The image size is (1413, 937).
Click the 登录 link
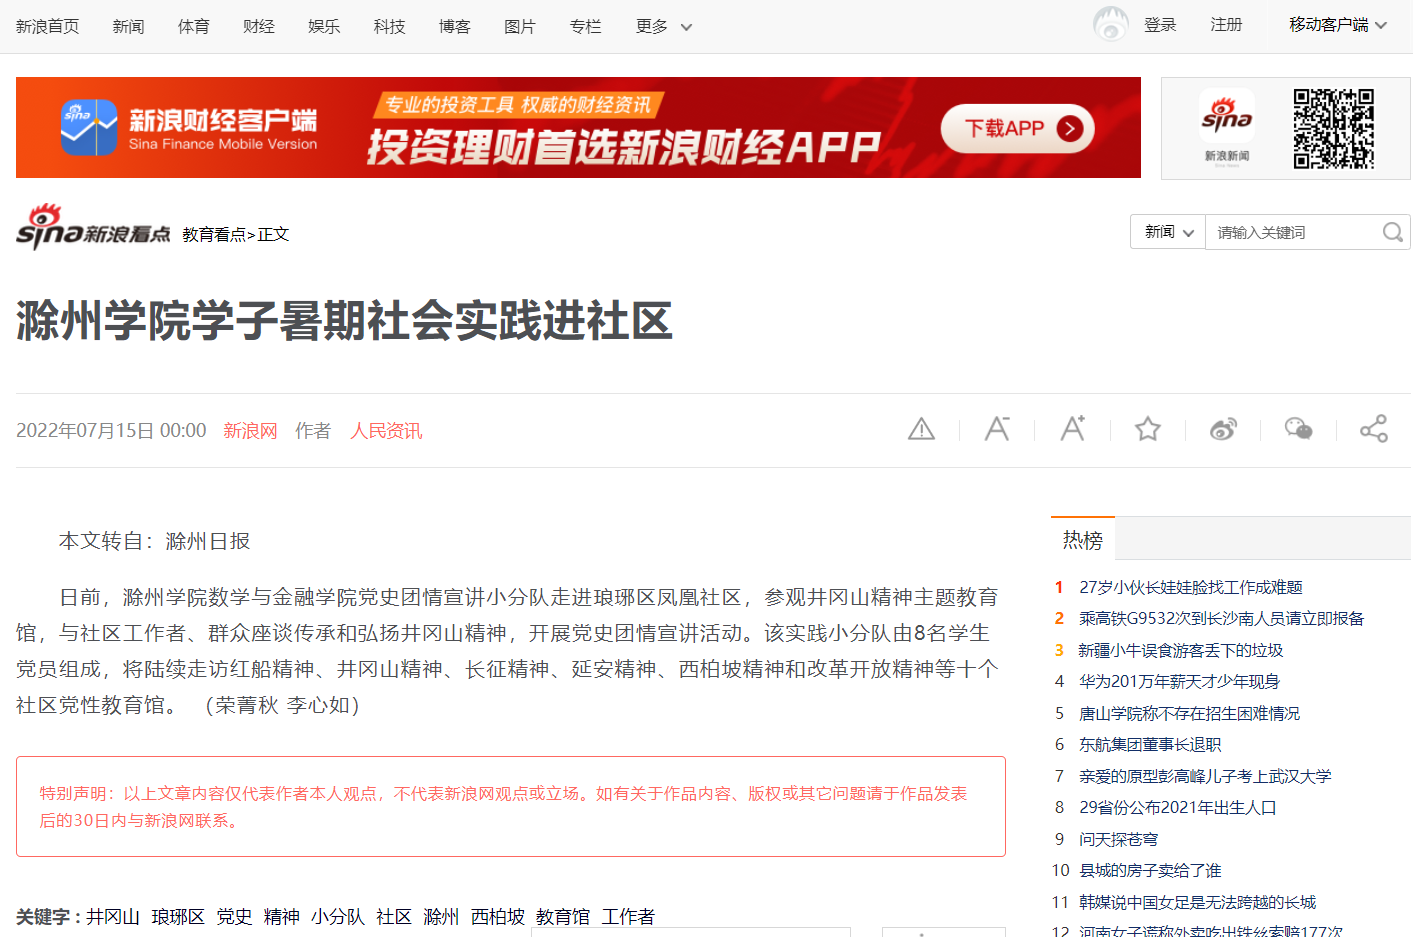pos(1160,25)
